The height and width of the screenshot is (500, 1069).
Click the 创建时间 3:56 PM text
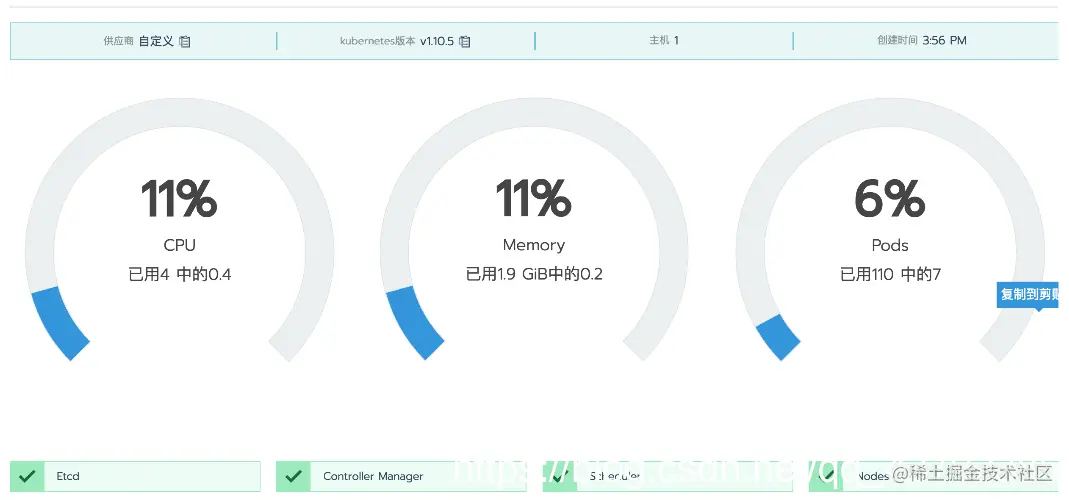[922, 40]
